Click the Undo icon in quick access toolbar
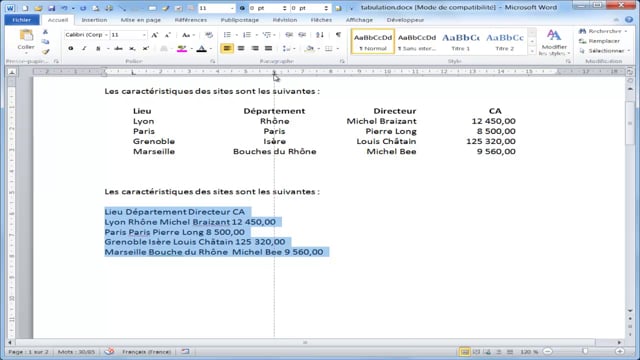The width and height of the screenshot is (640, 360). [x=64, y=8]
